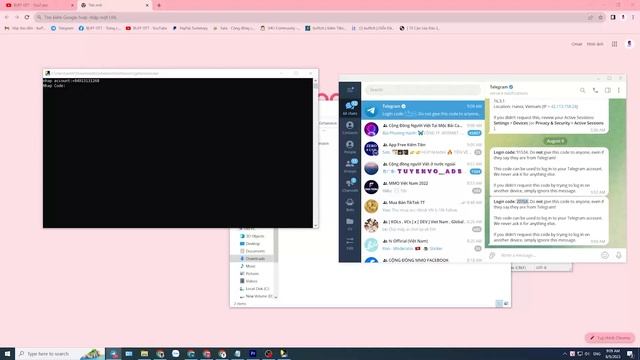Click the Chrome reload button
This screenshot has height=360, width=640.
tap(27, 17)
